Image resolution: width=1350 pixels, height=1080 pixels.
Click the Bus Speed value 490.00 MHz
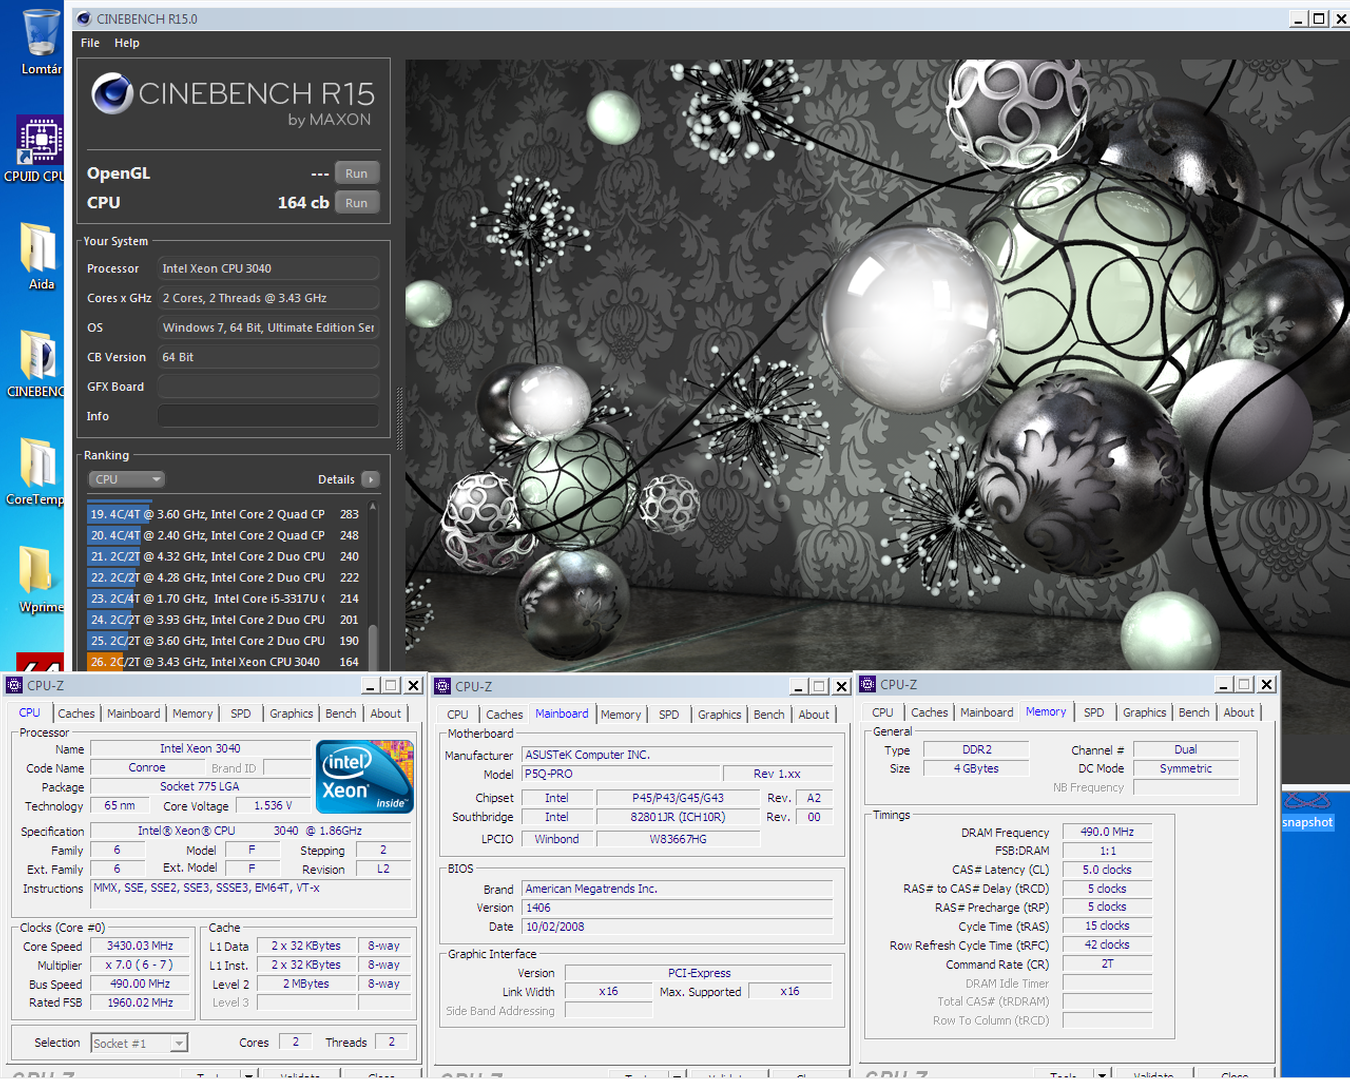coord(140,984)
